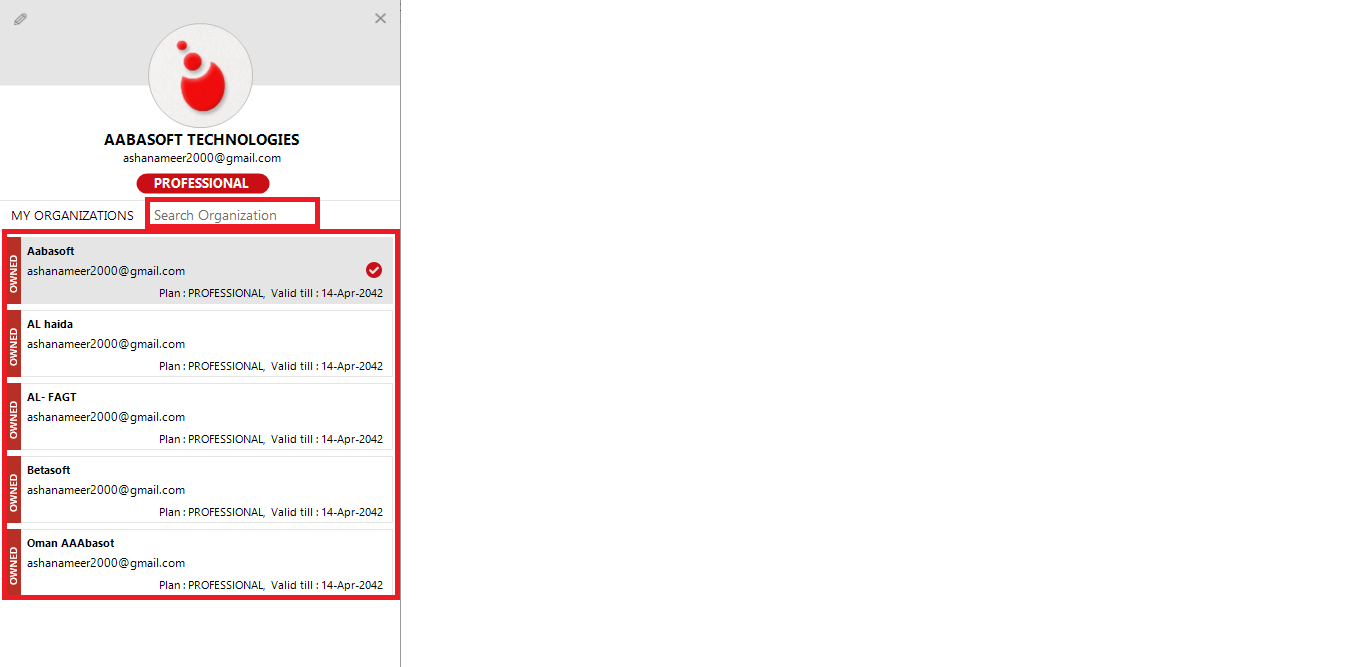
Task: Click the plan validity line of Aabasoft
Action: pyautogui.click(x=271, y=293)
